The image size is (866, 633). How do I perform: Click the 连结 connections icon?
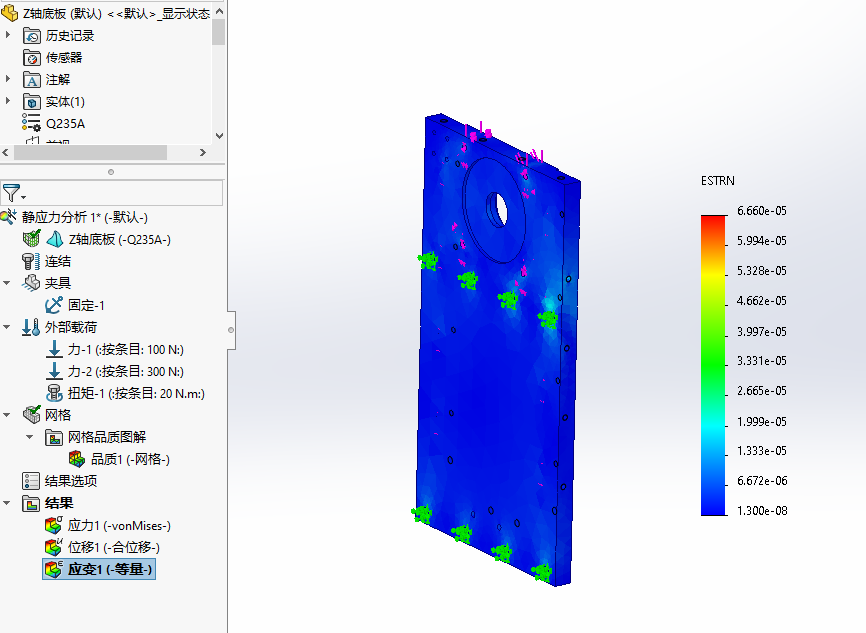[x=31, y=261]
